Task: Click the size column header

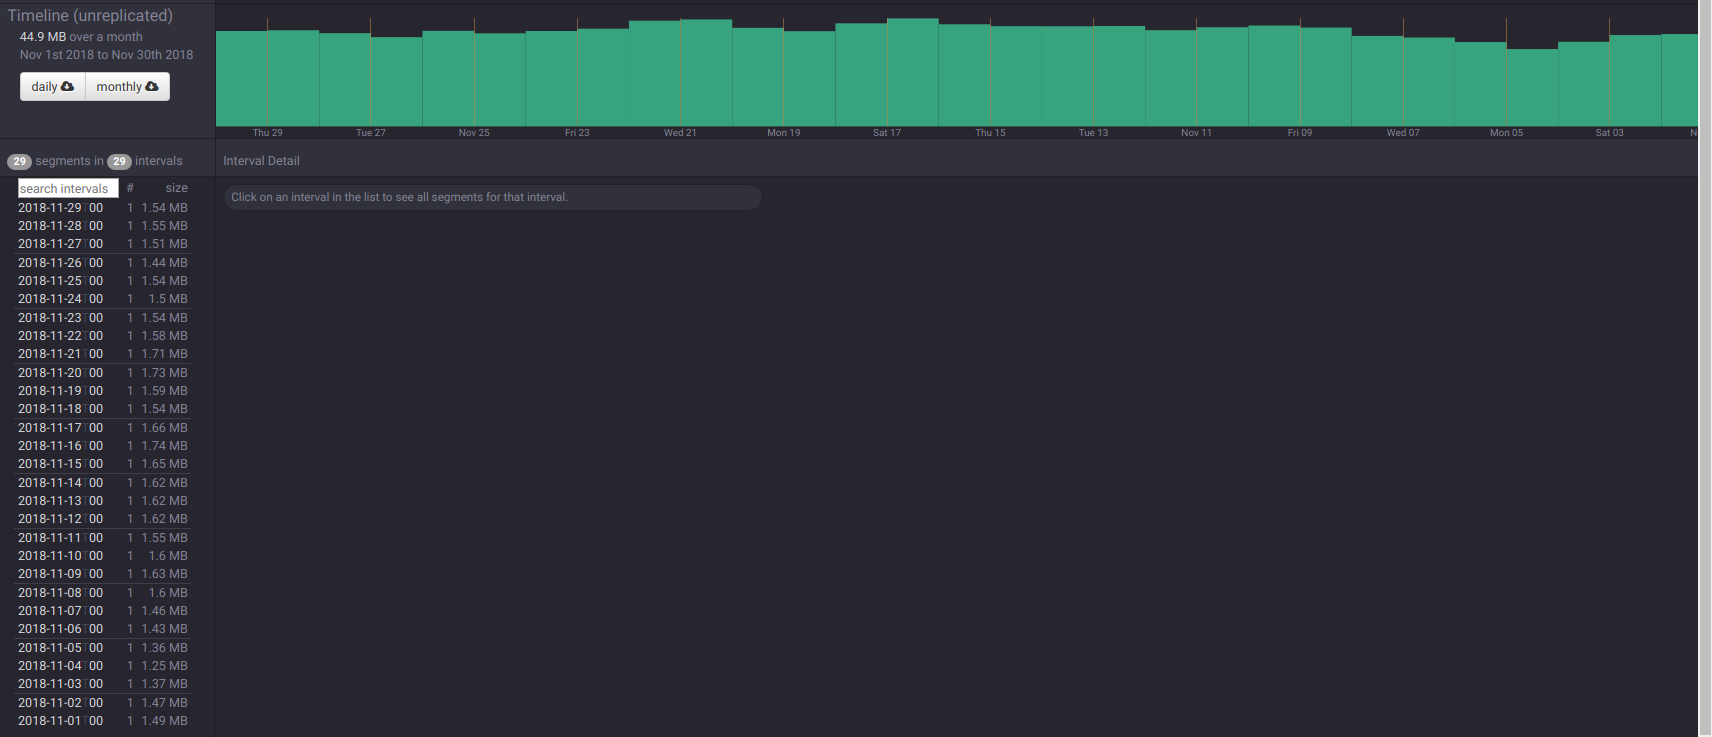Action: [x=177, y=188]
